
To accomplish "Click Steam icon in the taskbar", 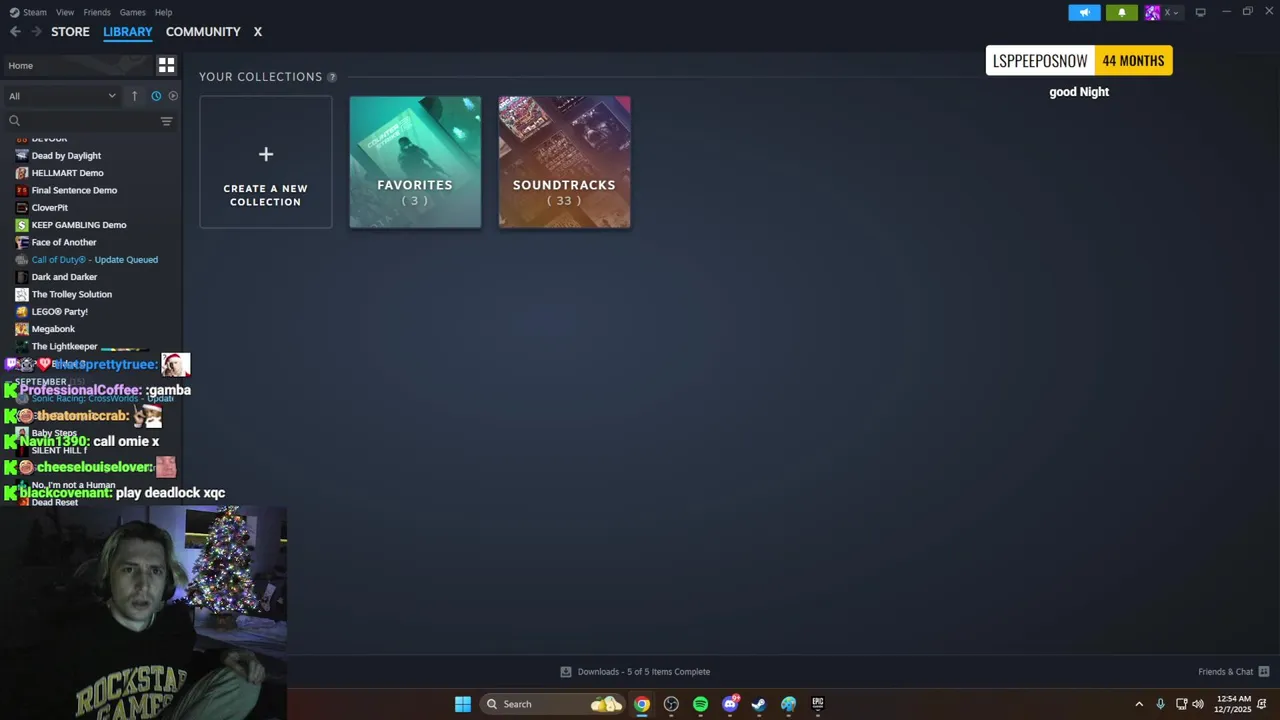I will pyautogui.click(x=759, y=704).
